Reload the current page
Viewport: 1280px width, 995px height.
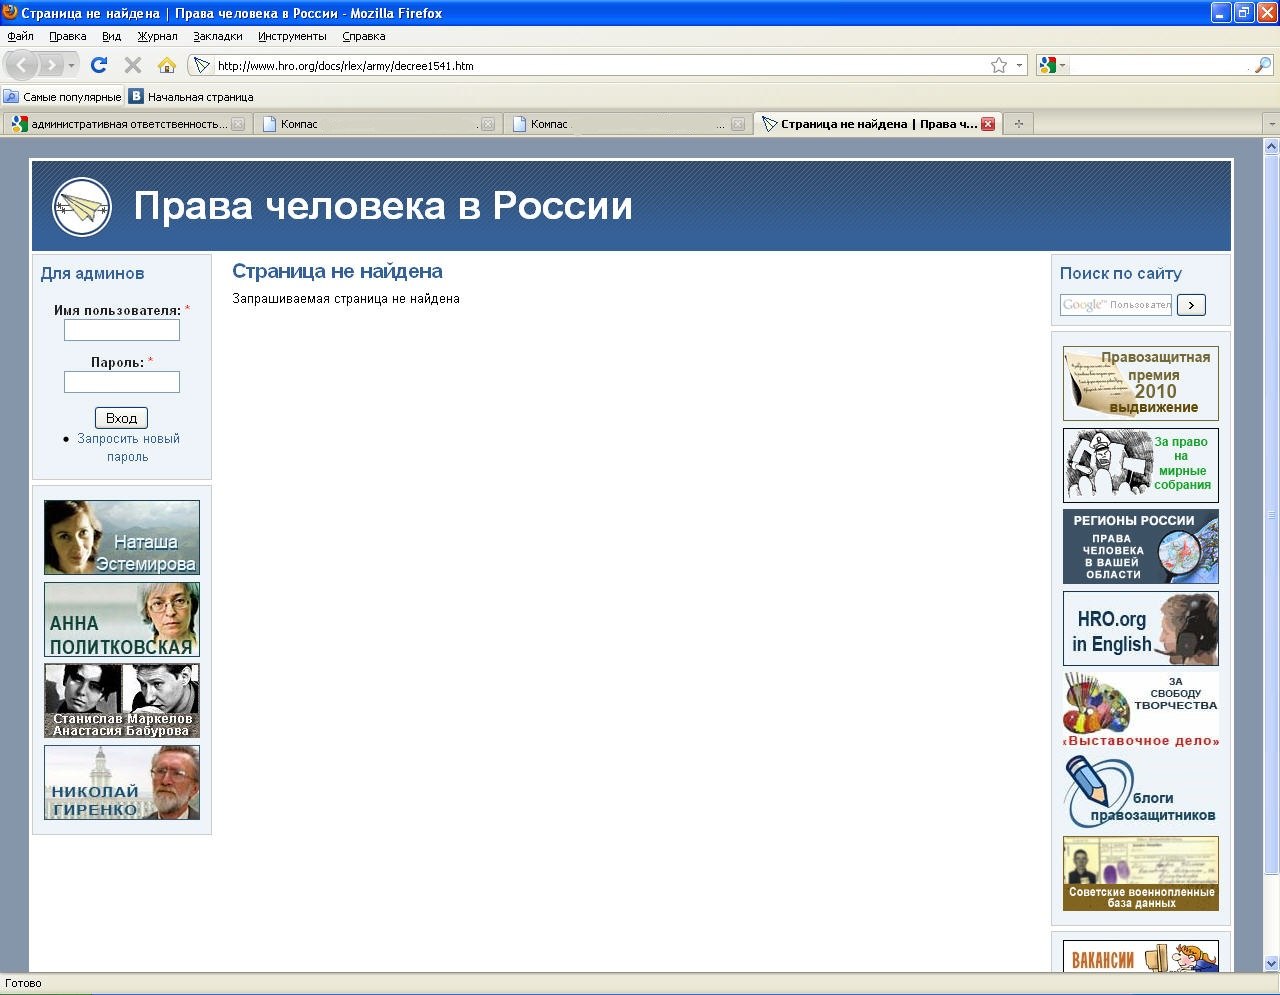pyautogui.click(x=98, y=65)
